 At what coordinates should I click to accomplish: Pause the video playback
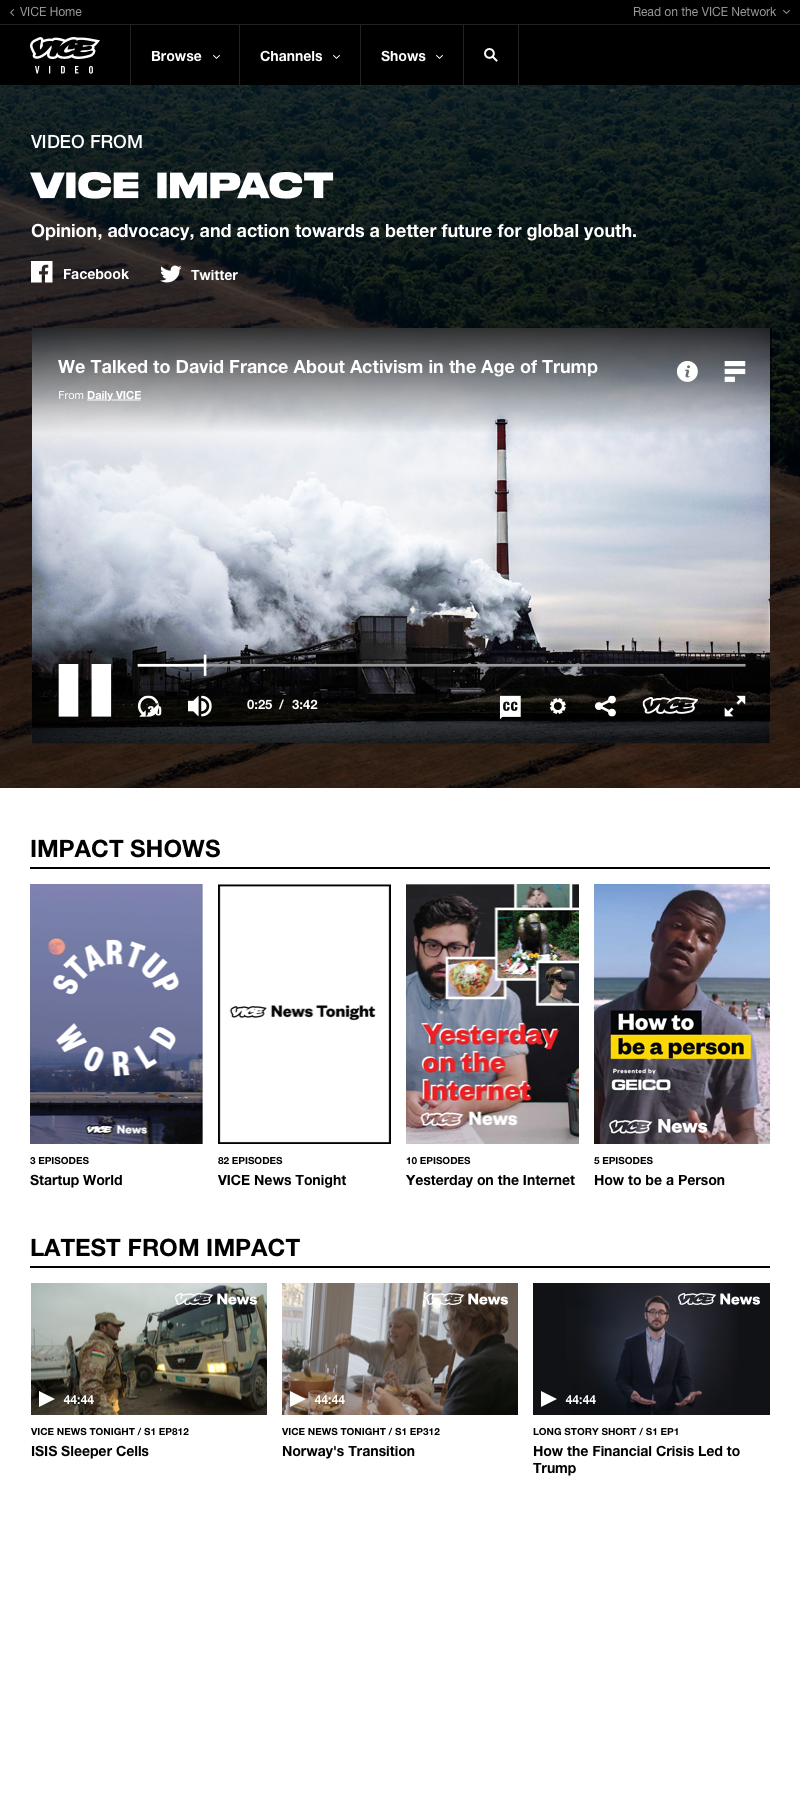pyautogui.click(x=85, y=690)
